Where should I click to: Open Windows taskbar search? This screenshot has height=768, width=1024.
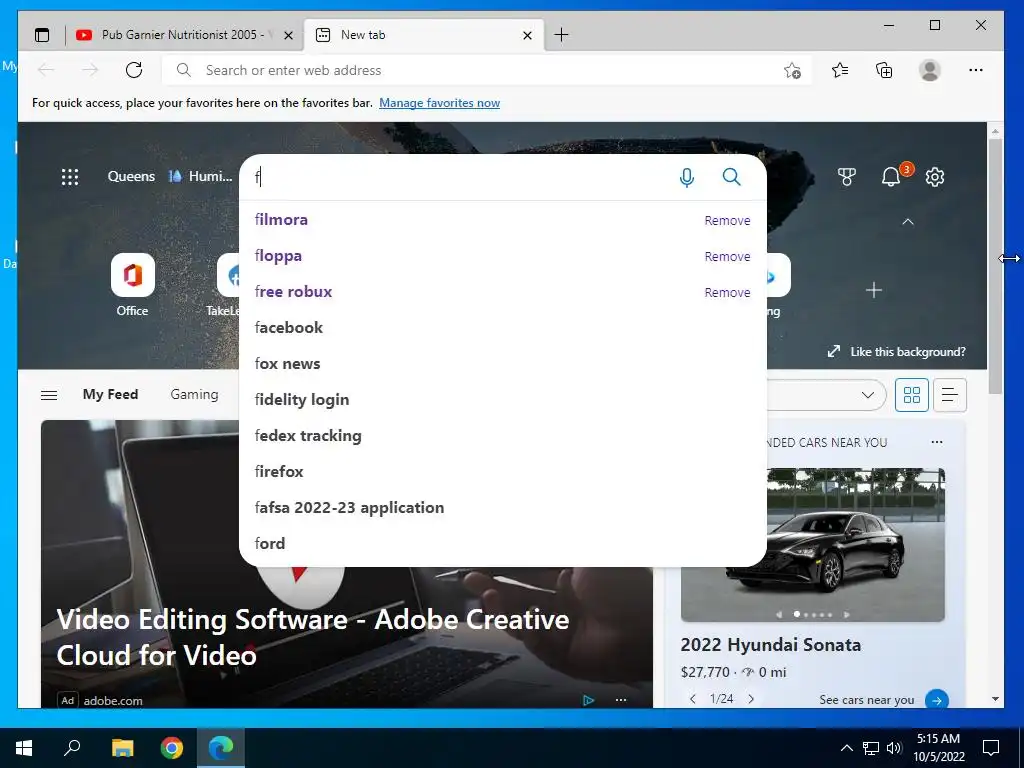point(72,748)
